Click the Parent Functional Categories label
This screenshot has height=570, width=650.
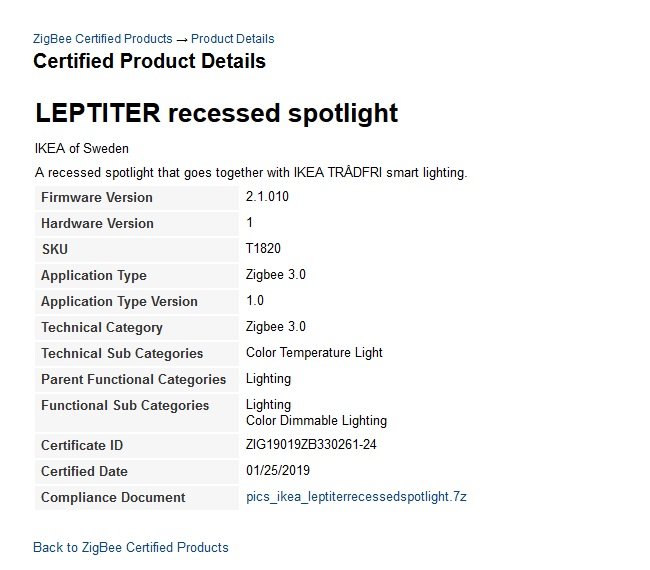pyautogui.click(x=133, y=380)
